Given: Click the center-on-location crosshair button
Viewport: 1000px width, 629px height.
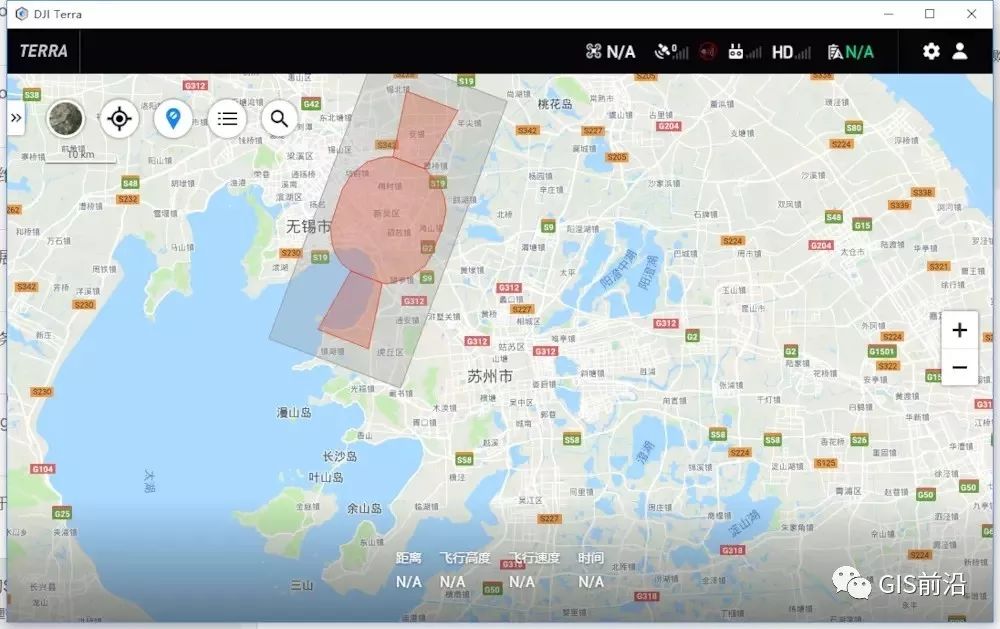Looking at the screenshot, I should click(x=119, y=118).
